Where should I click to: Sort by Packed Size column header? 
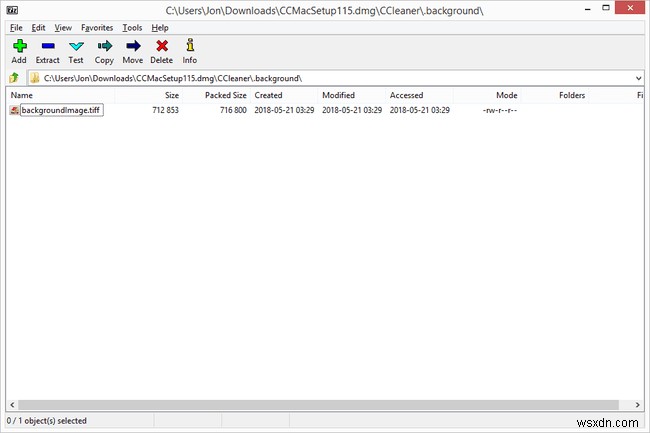coord(216,95)
